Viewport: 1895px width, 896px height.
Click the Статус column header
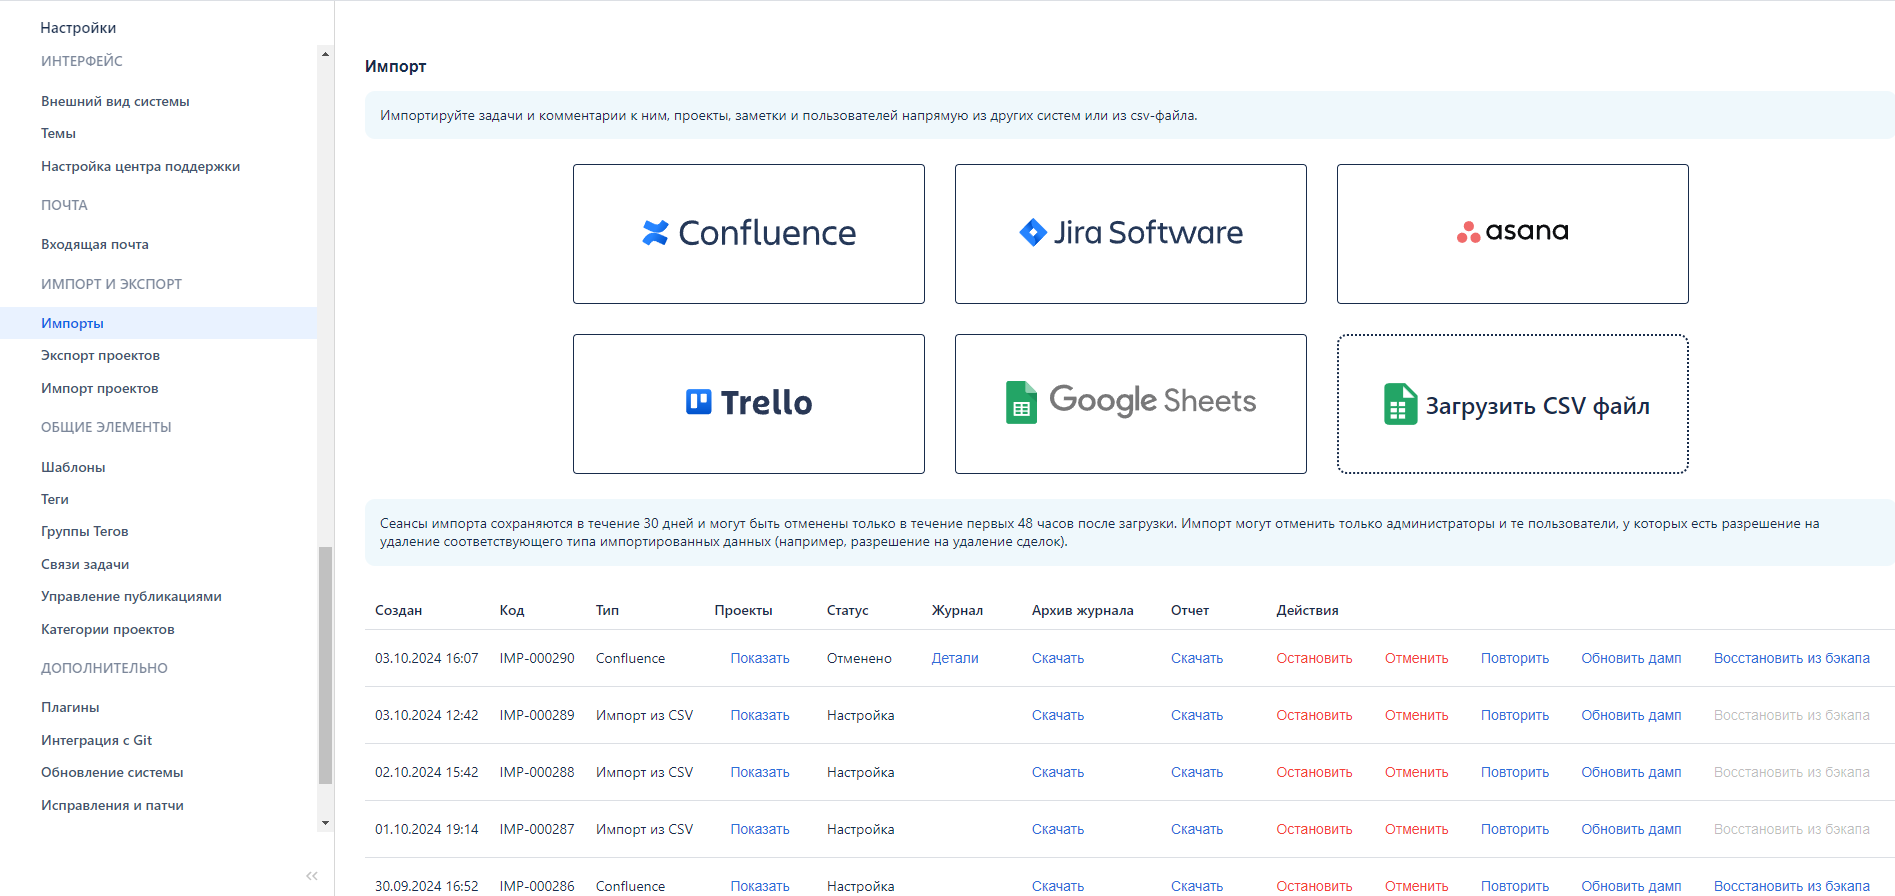click(x=847, y=610)
